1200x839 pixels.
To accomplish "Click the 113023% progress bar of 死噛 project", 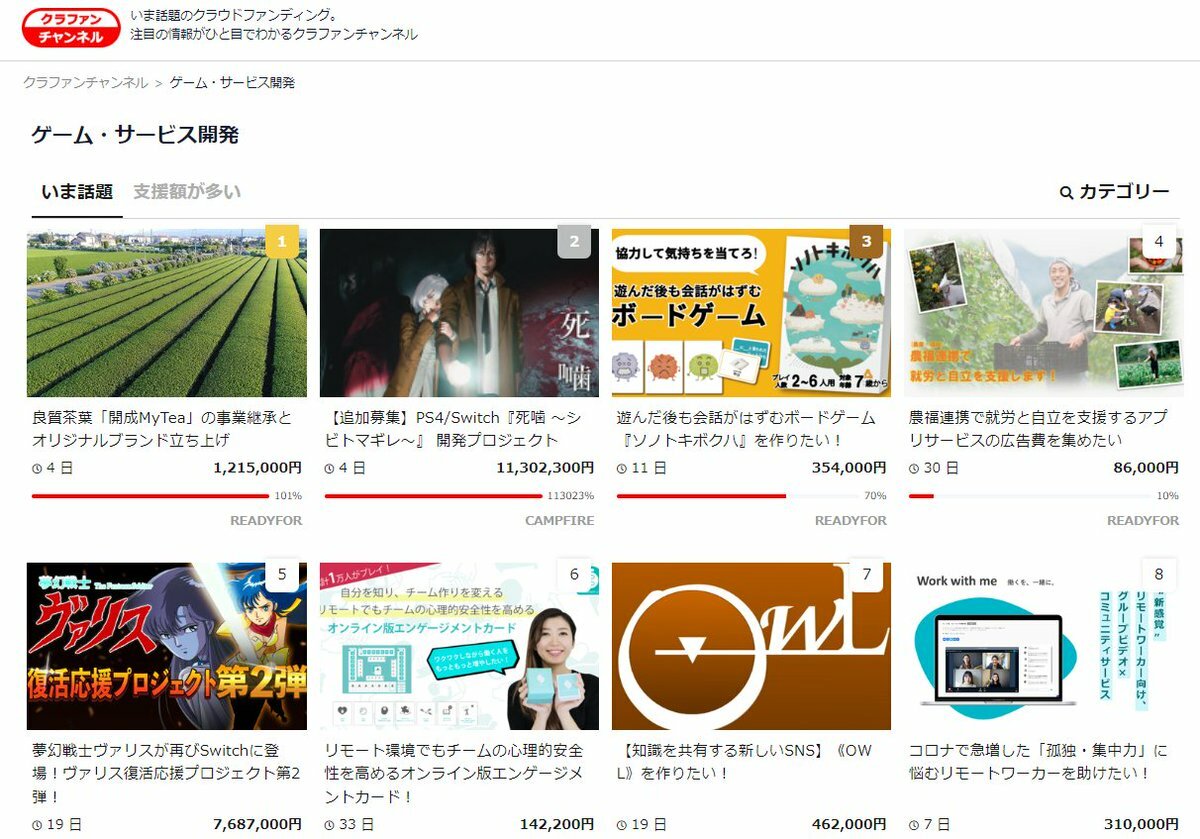I will (x=433, y=495).
